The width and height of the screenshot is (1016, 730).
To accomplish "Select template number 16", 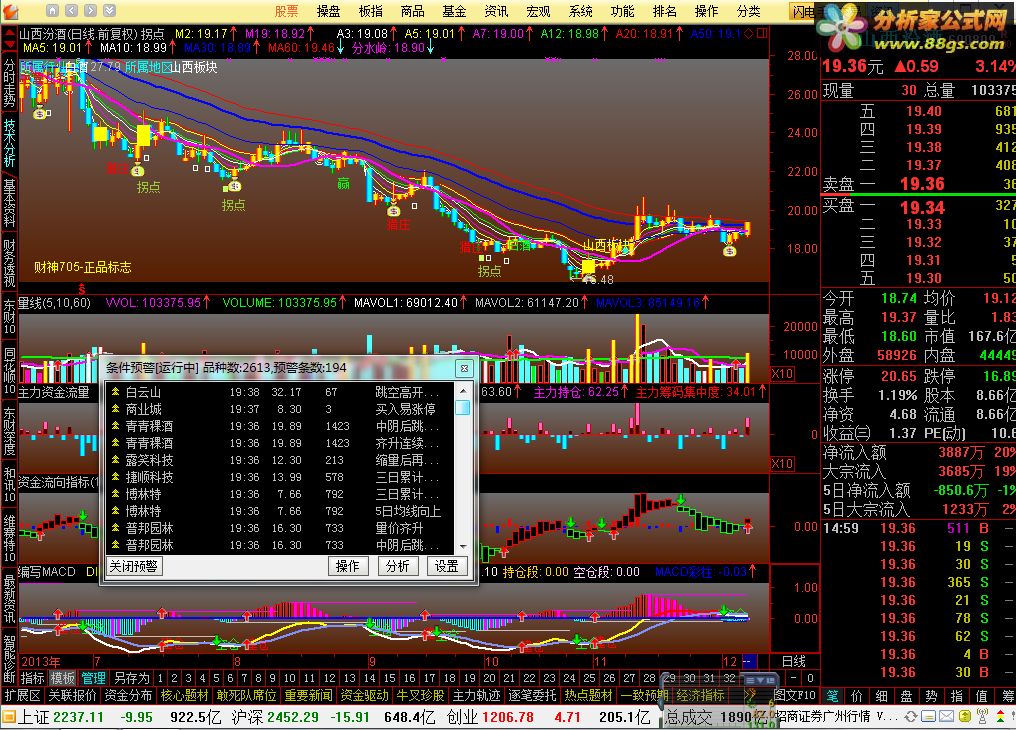I will point(410,678).
